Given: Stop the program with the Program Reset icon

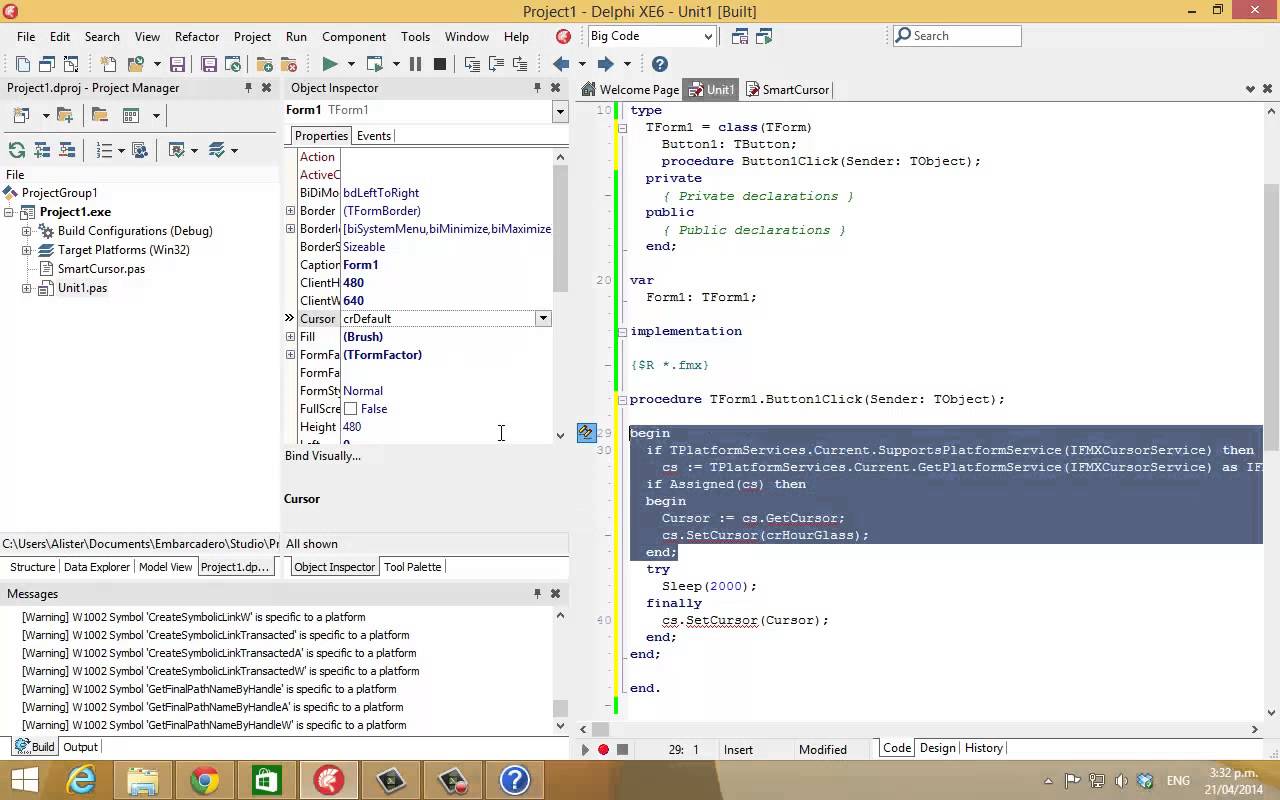Looking at the screenshot, I should [x=439, y=63].
